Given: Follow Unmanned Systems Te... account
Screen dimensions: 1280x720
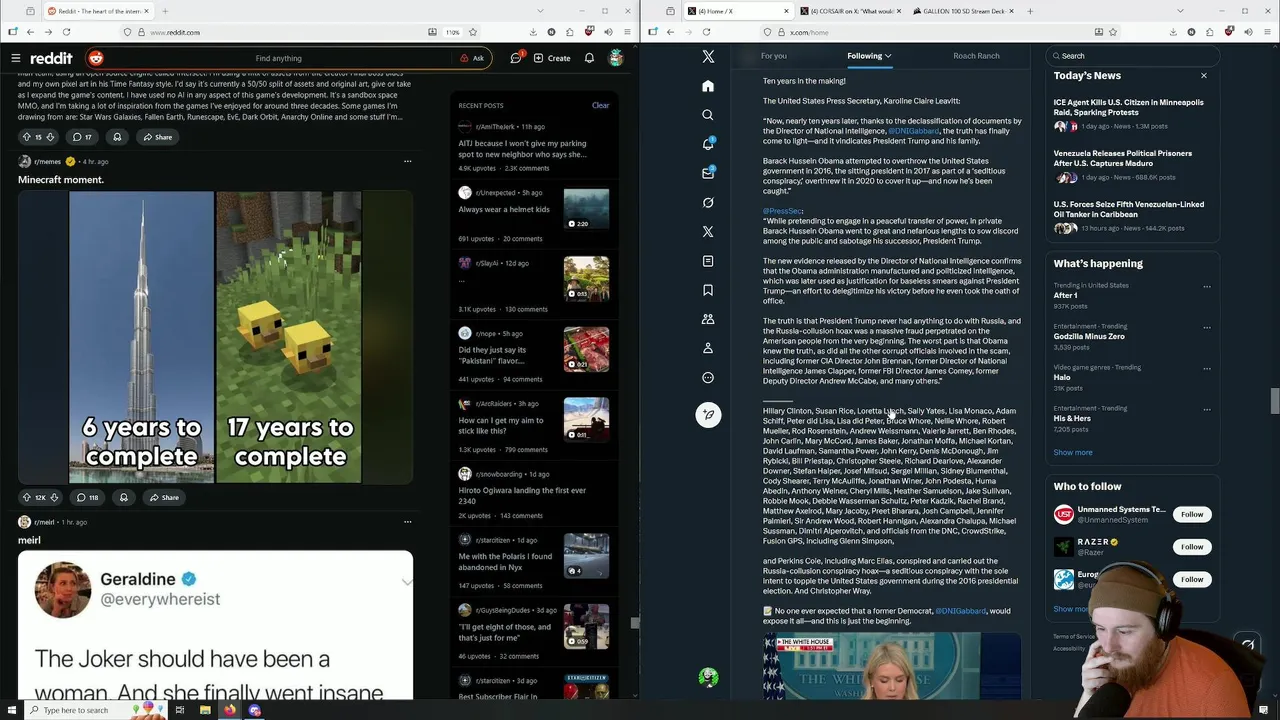Looking at the screenshot, I should 1192,514.
